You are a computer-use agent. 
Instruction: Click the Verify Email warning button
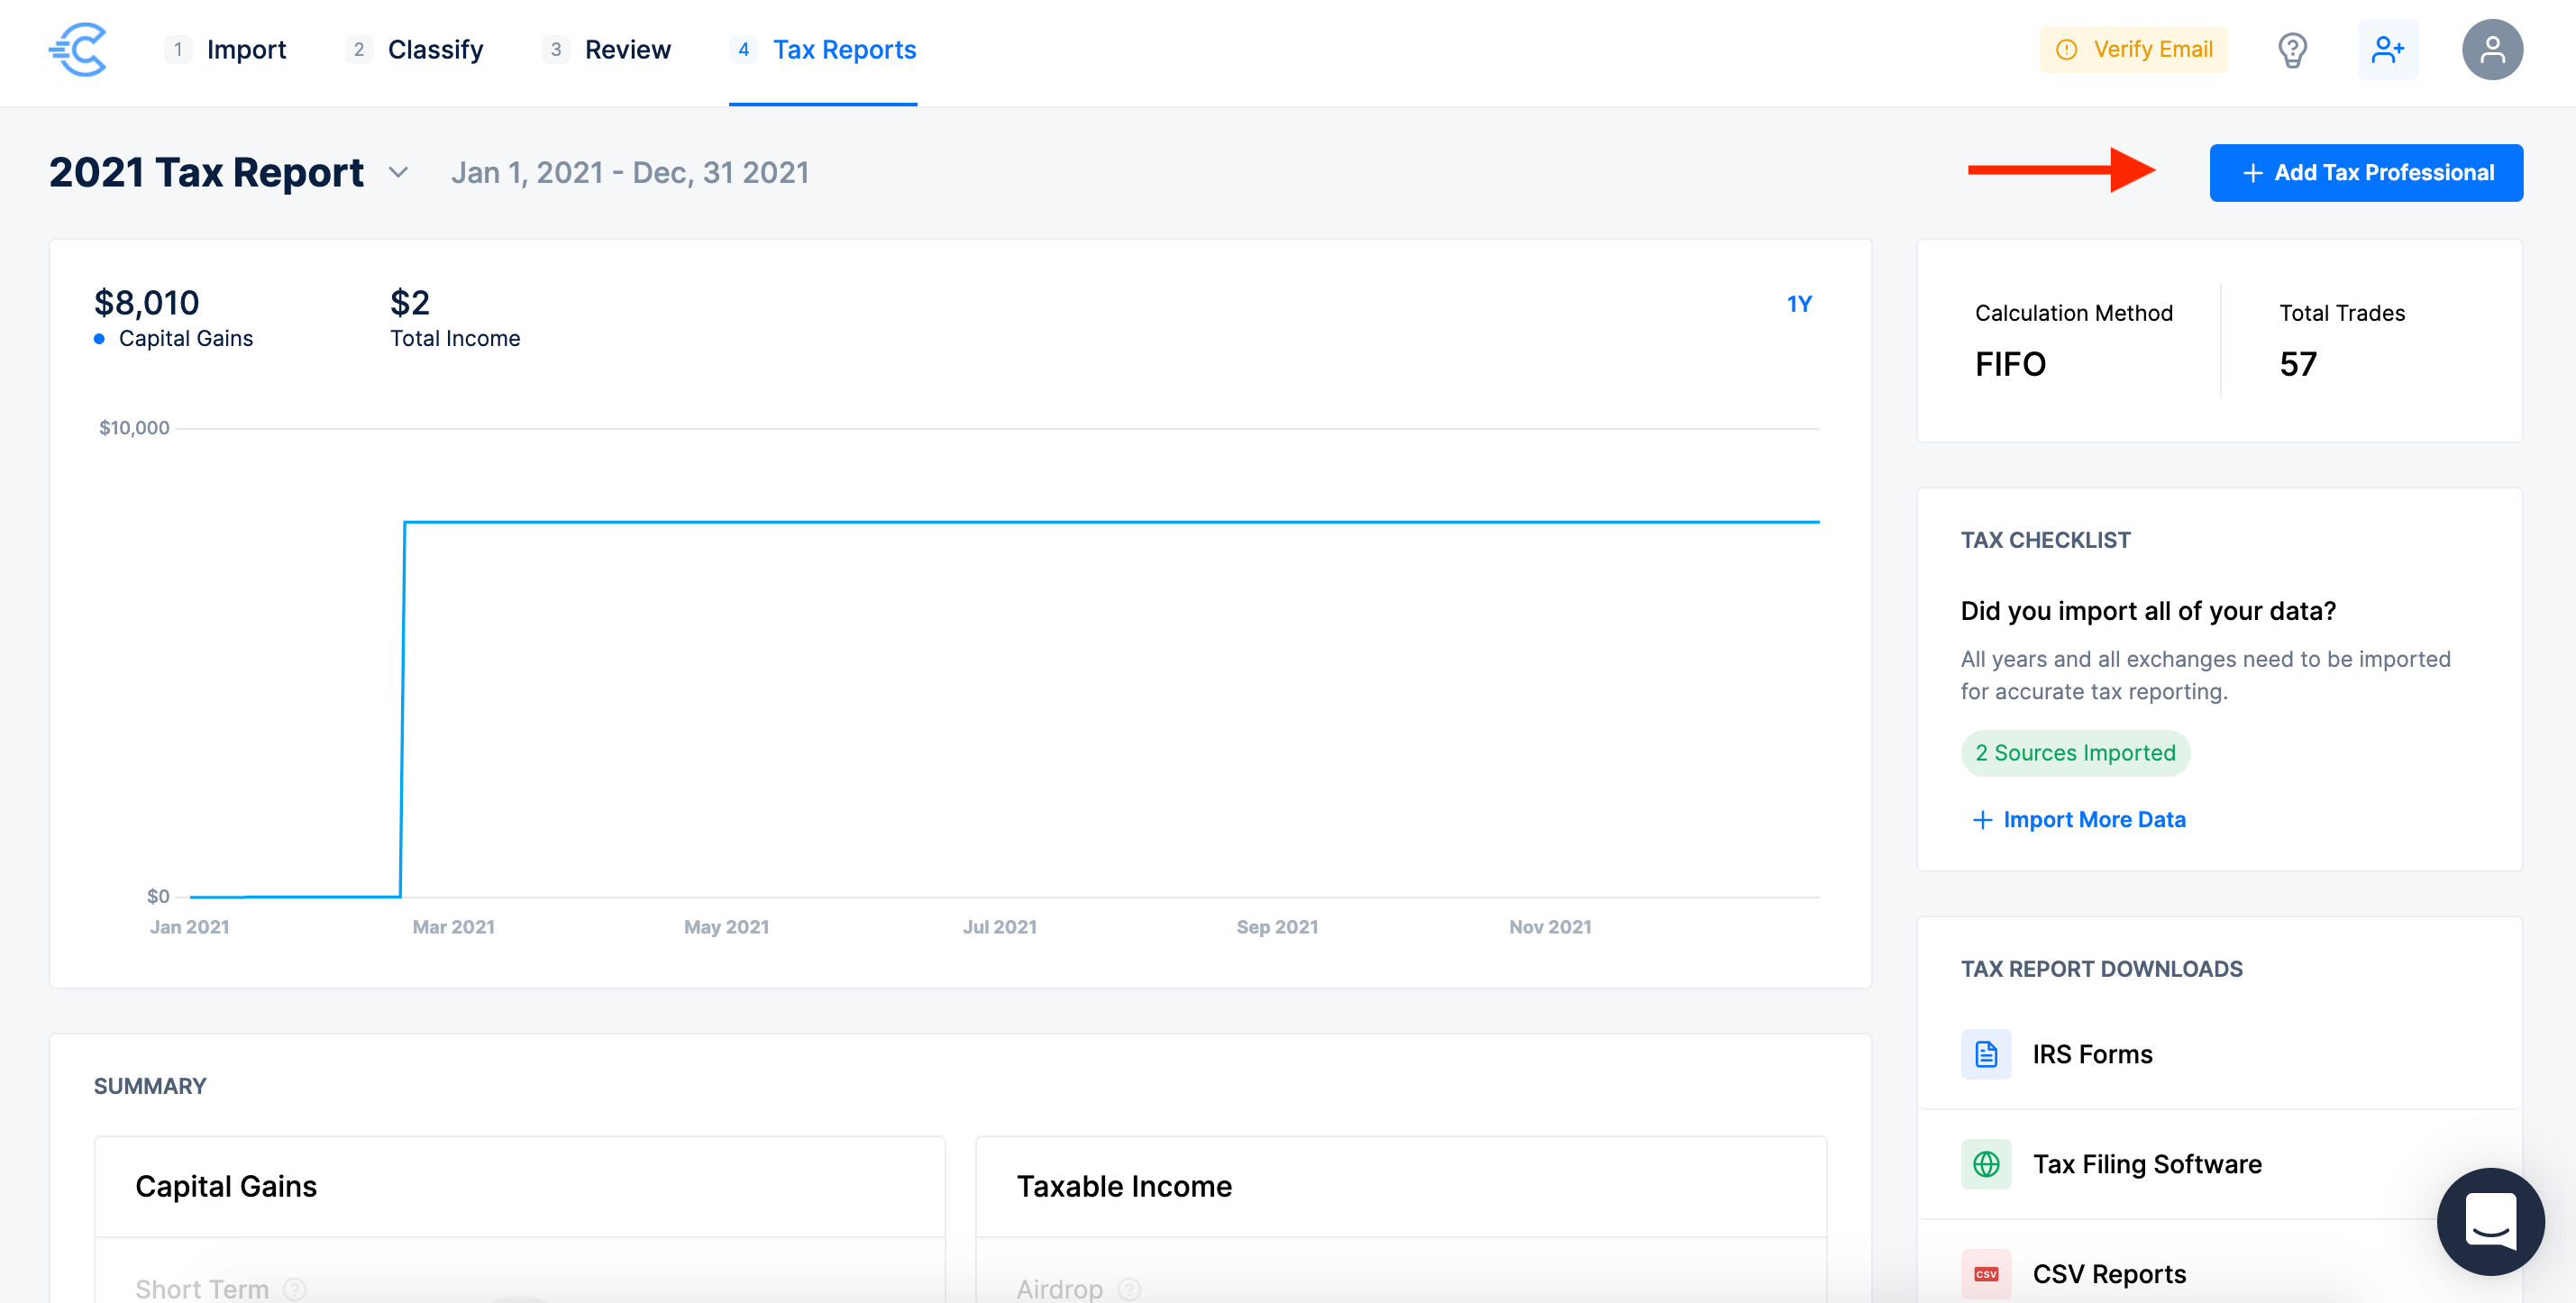pos(2132,49)
